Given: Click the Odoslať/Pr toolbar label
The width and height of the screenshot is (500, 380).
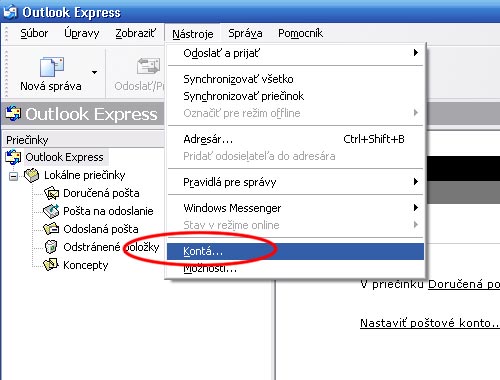Looking at the screenshot, I should point(139,86).
